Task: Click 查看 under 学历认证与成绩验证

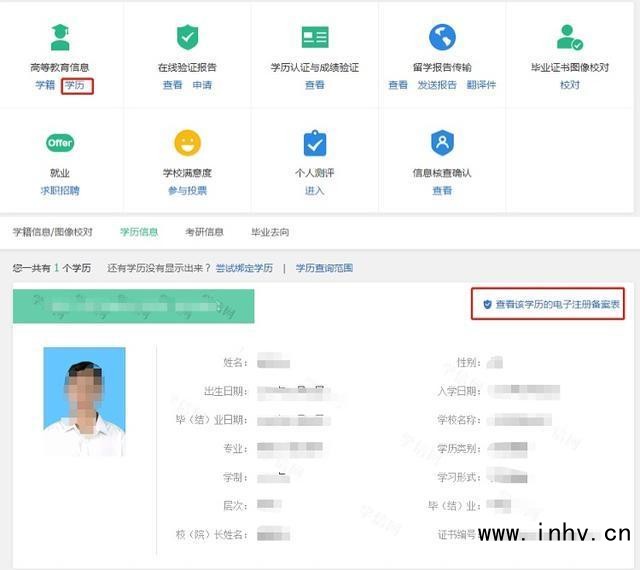Action: pos(315,85)
